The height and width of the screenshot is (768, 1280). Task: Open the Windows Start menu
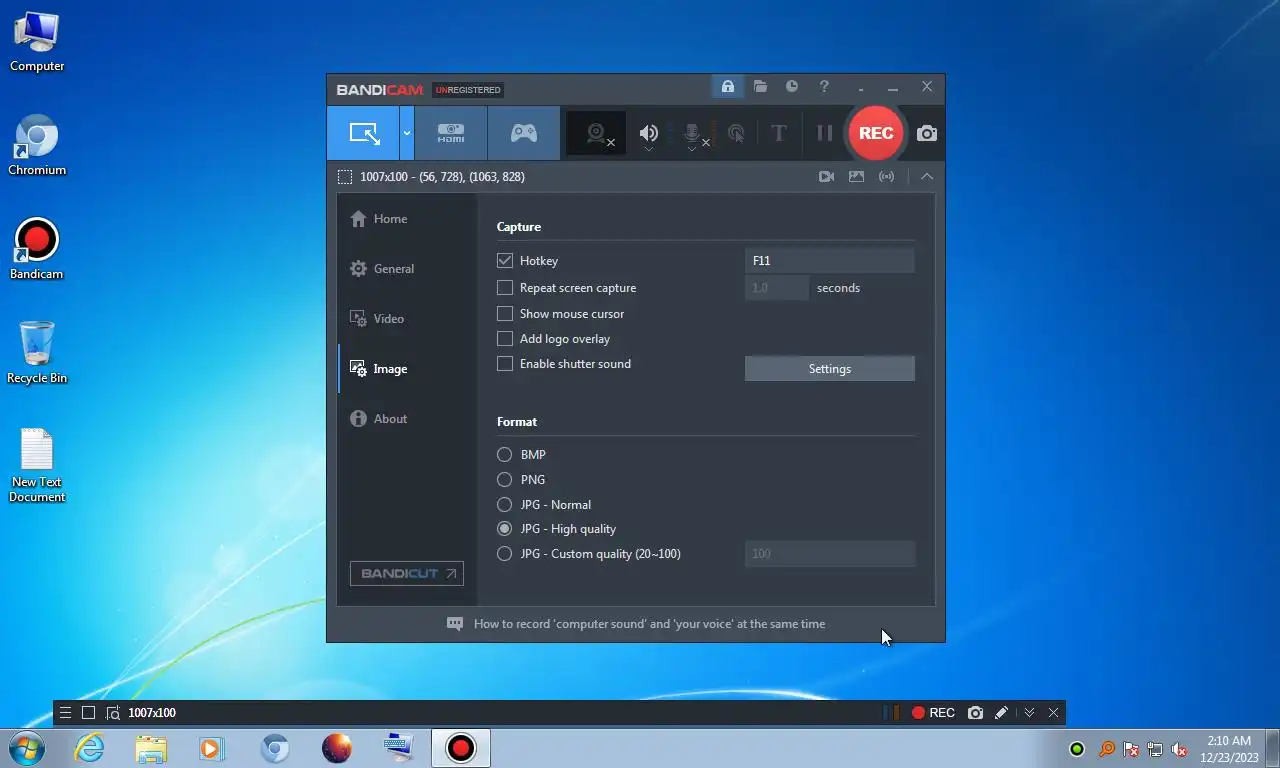[26, 748]
